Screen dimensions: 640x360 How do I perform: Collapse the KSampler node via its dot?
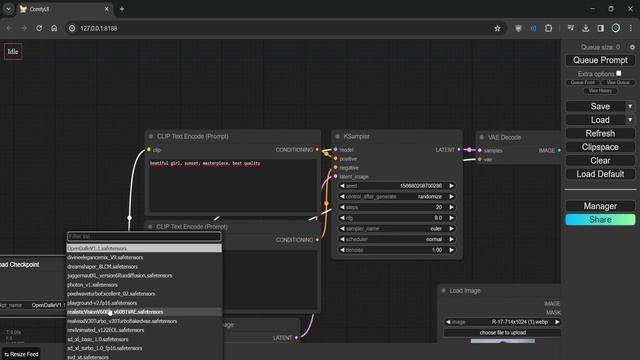click(338, 136)
